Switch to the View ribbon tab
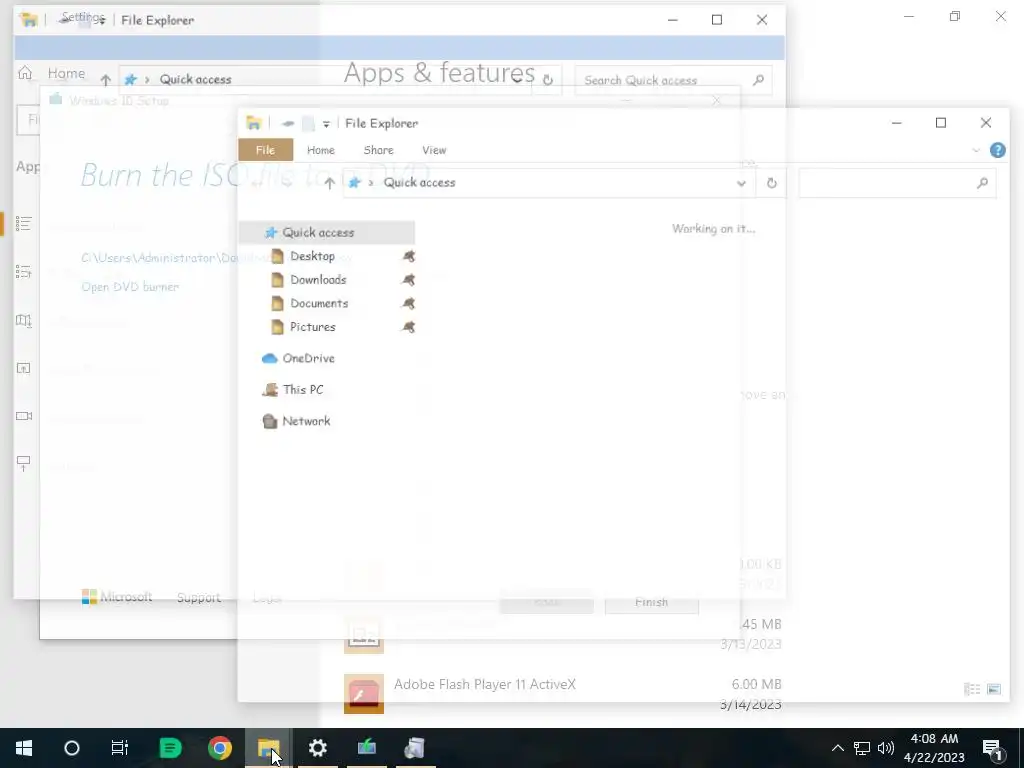Viewport: 1024px width, 768px height. 434,150
